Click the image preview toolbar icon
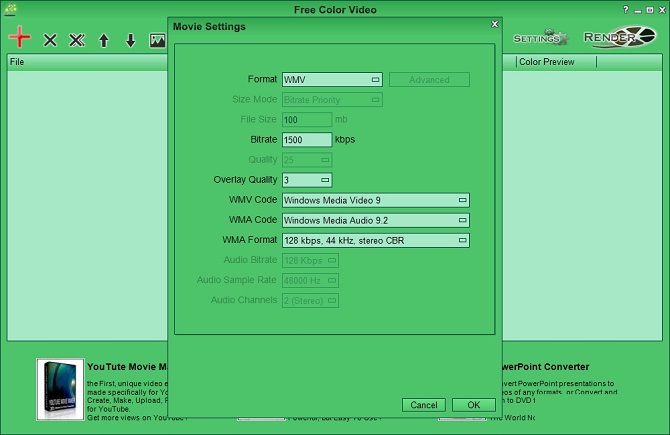This screenshot has height=435, width=670. (157, 41)
